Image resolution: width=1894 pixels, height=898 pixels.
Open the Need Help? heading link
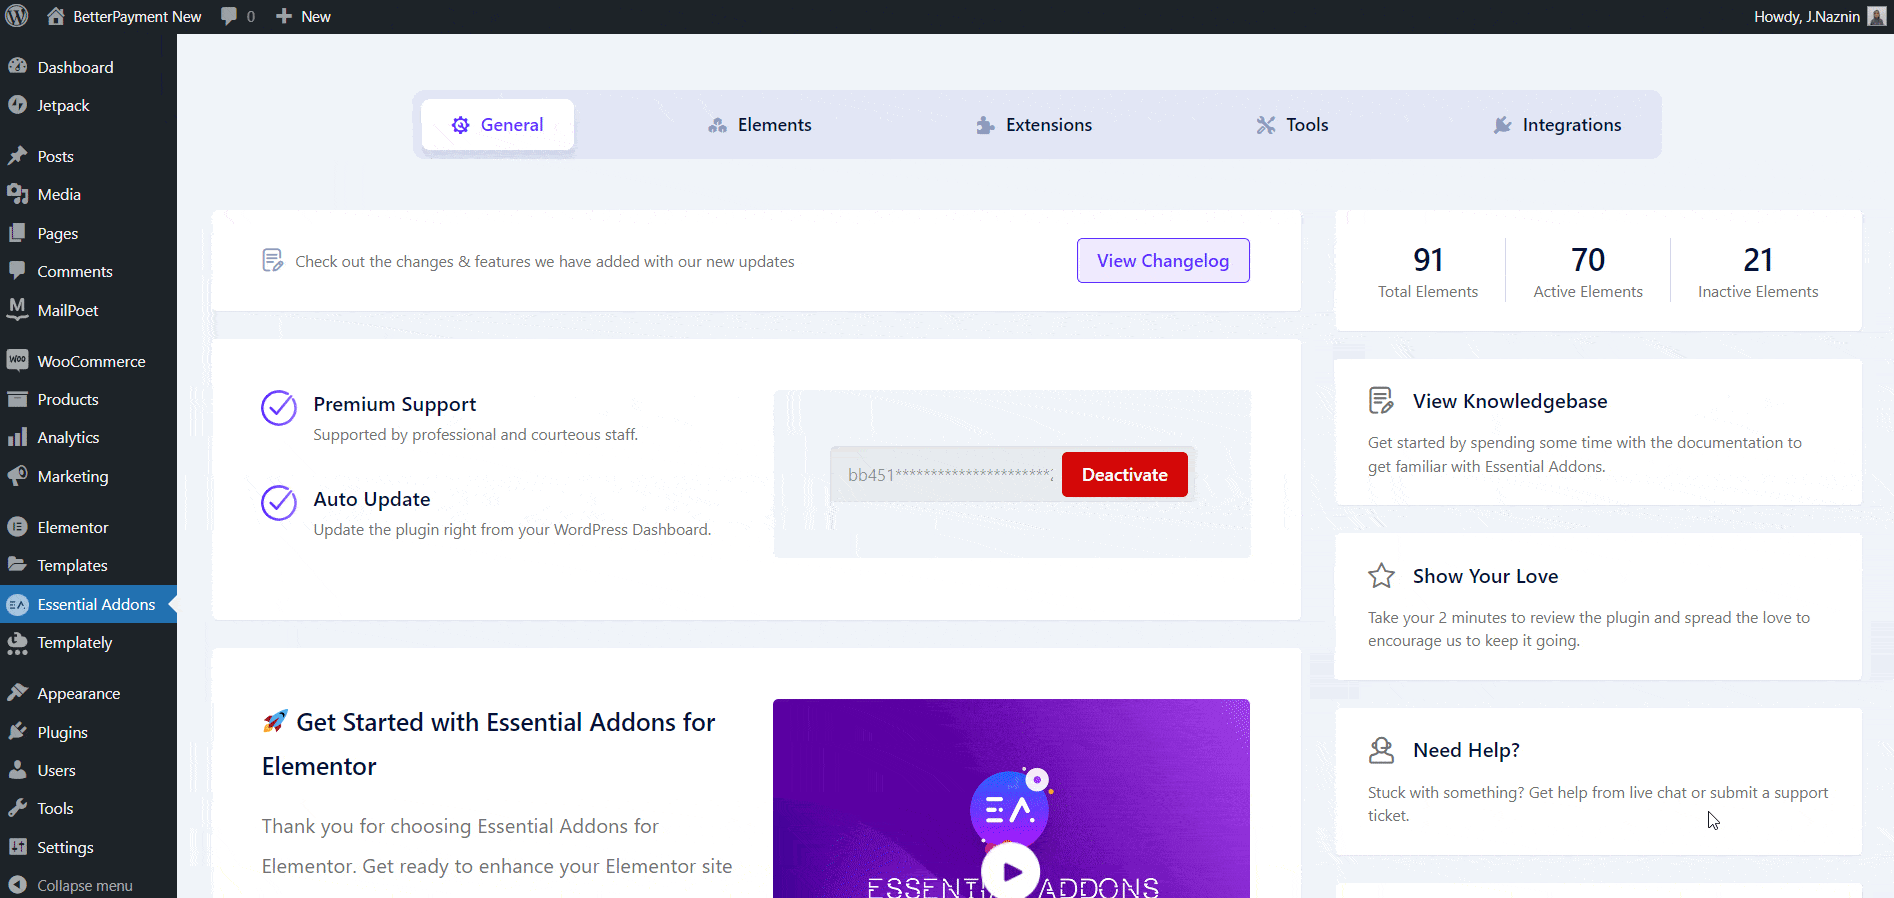tap(1466, 750)
